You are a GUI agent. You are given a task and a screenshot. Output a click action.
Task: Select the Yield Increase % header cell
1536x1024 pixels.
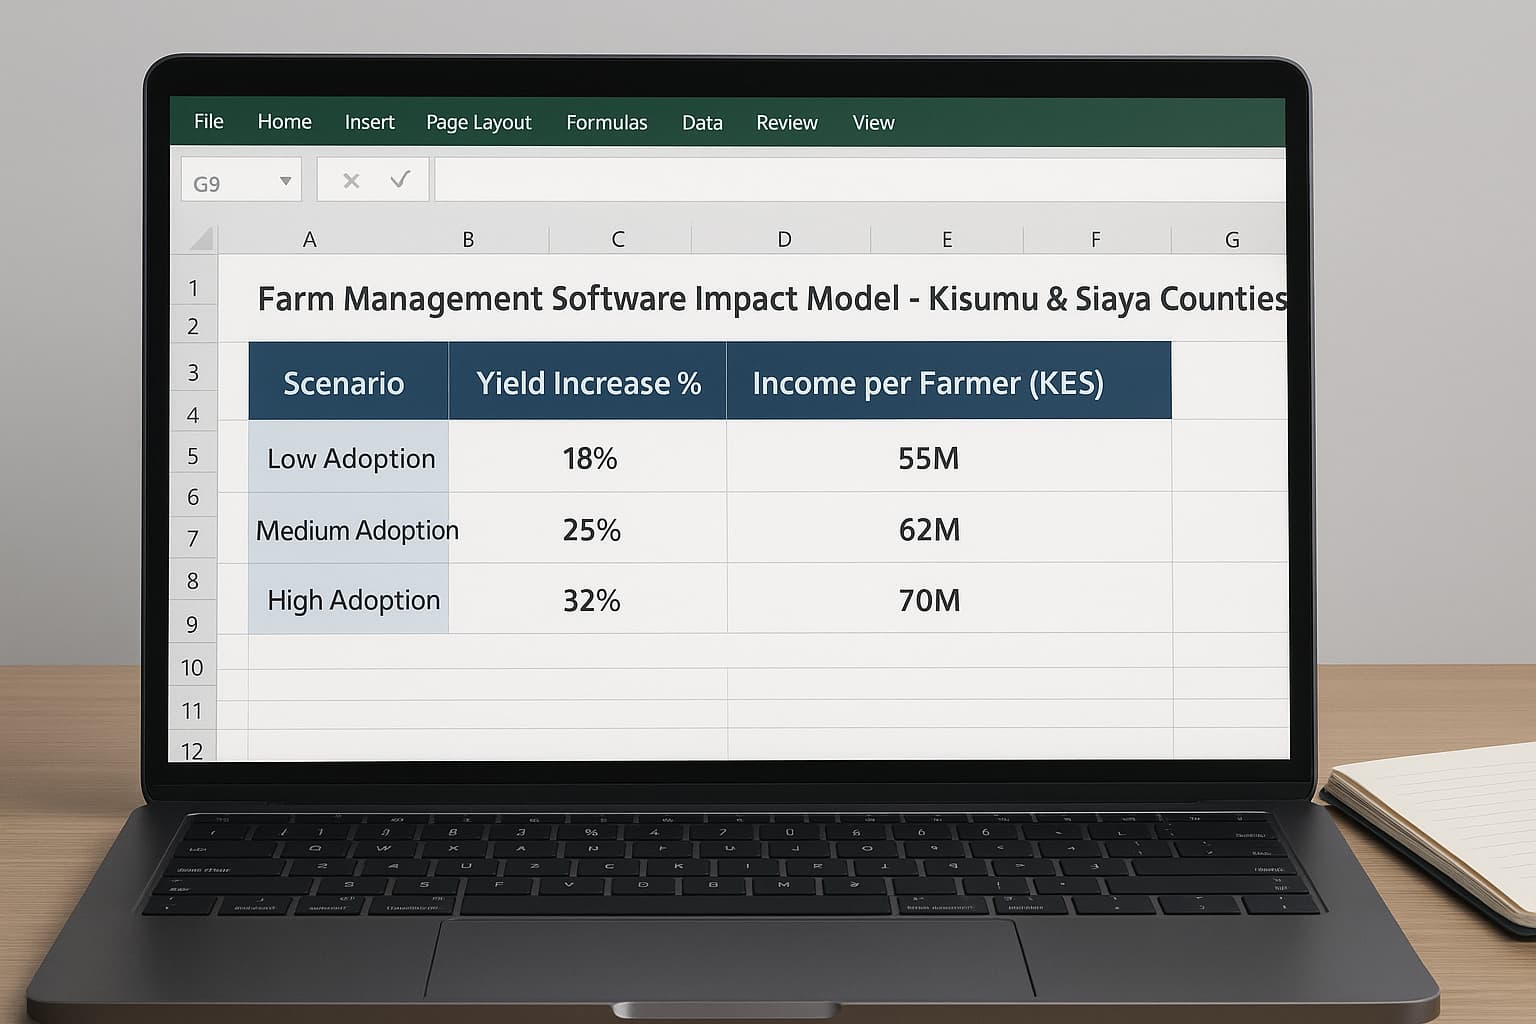(588, 383)
